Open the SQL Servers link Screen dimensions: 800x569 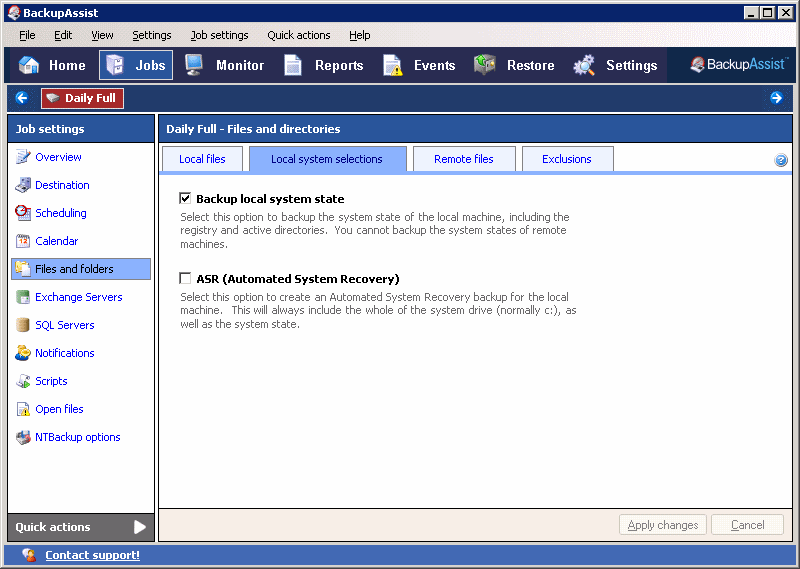pyautogui.click(x=65, y=325)
